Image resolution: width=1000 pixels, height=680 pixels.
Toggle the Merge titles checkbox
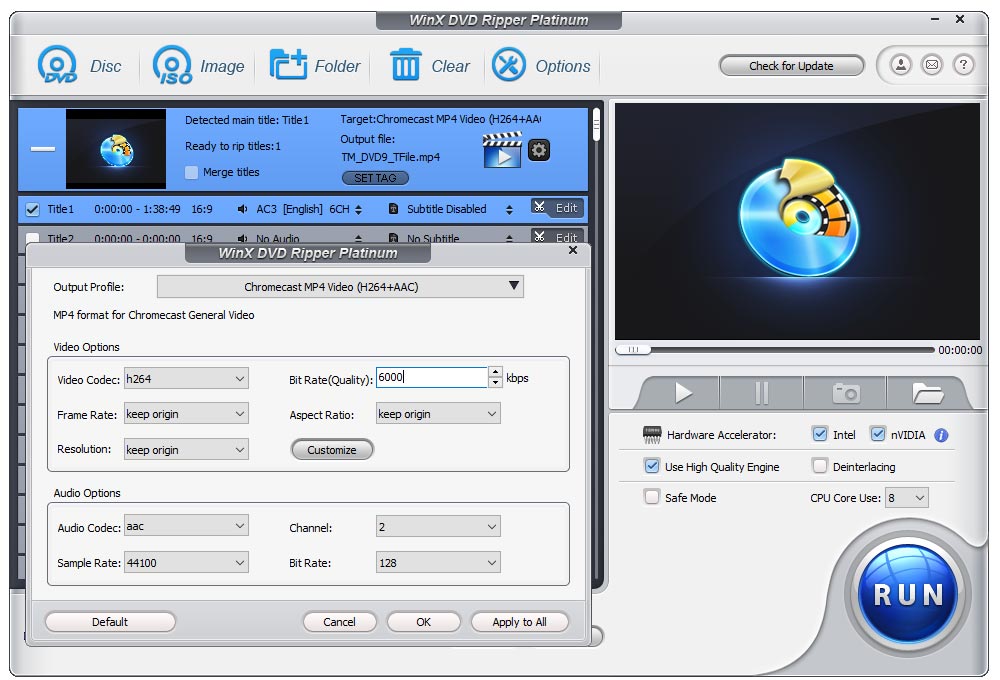(191, 172)
